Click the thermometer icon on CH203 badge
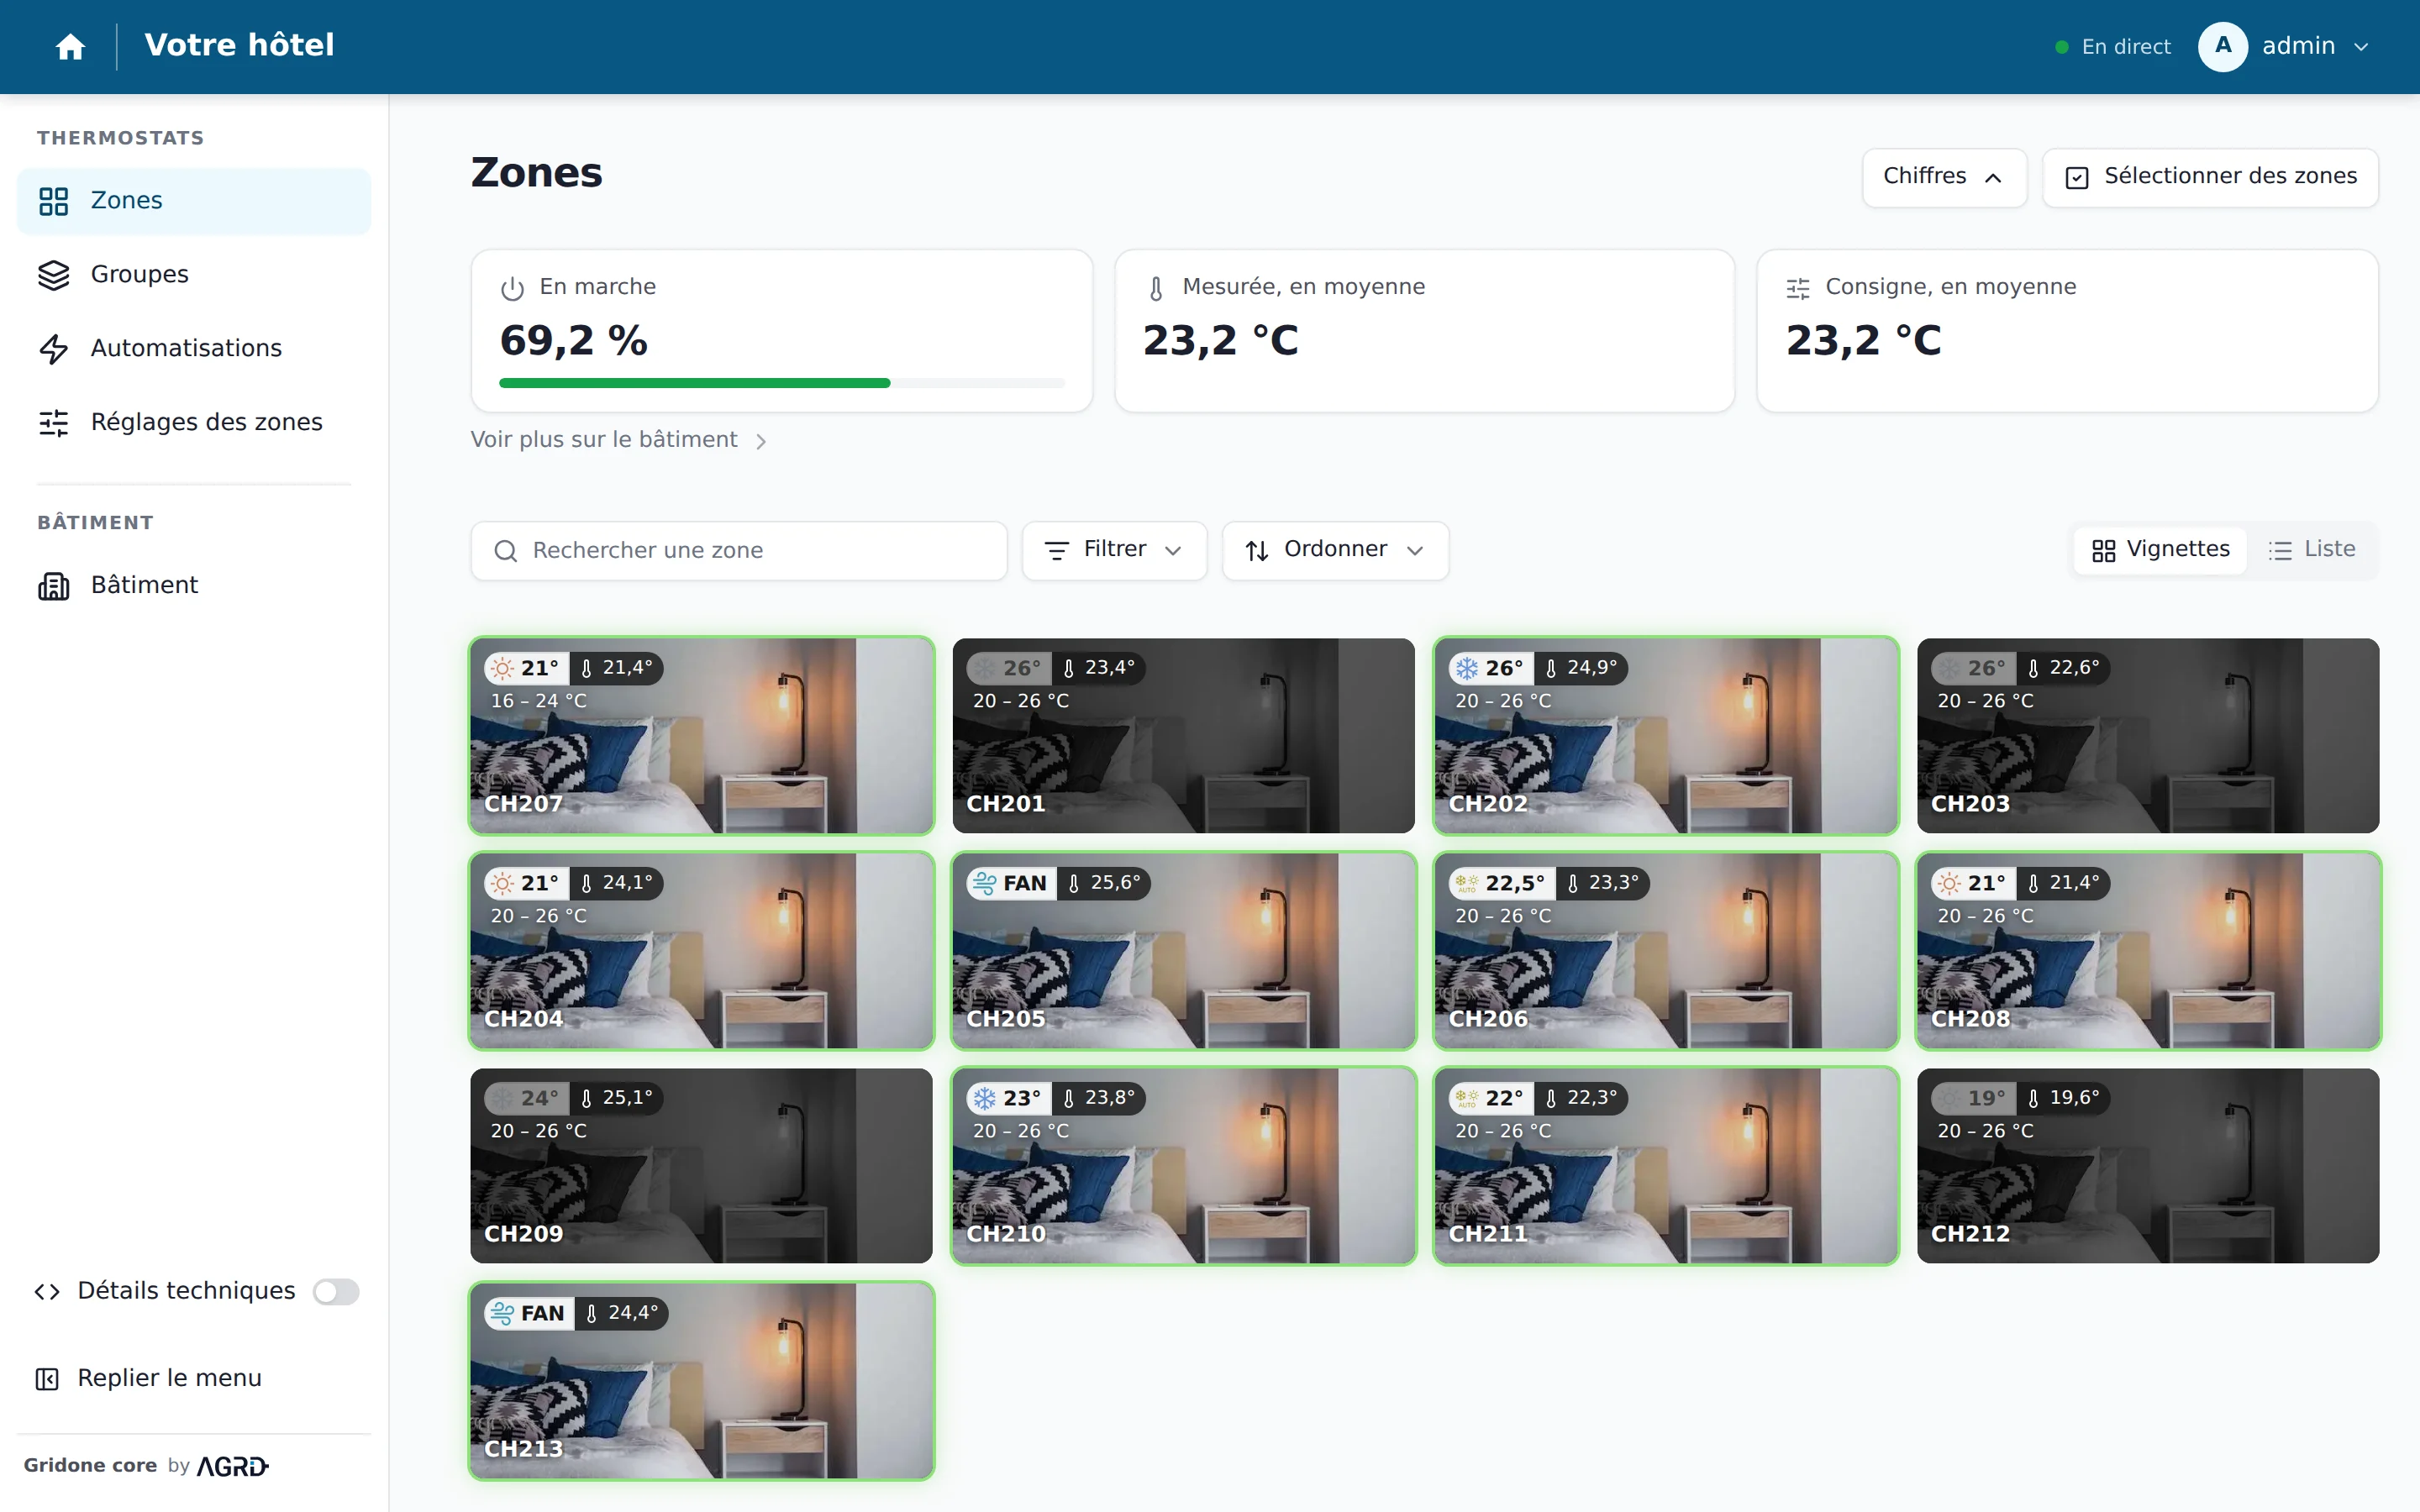 (x=2033, y=668)
